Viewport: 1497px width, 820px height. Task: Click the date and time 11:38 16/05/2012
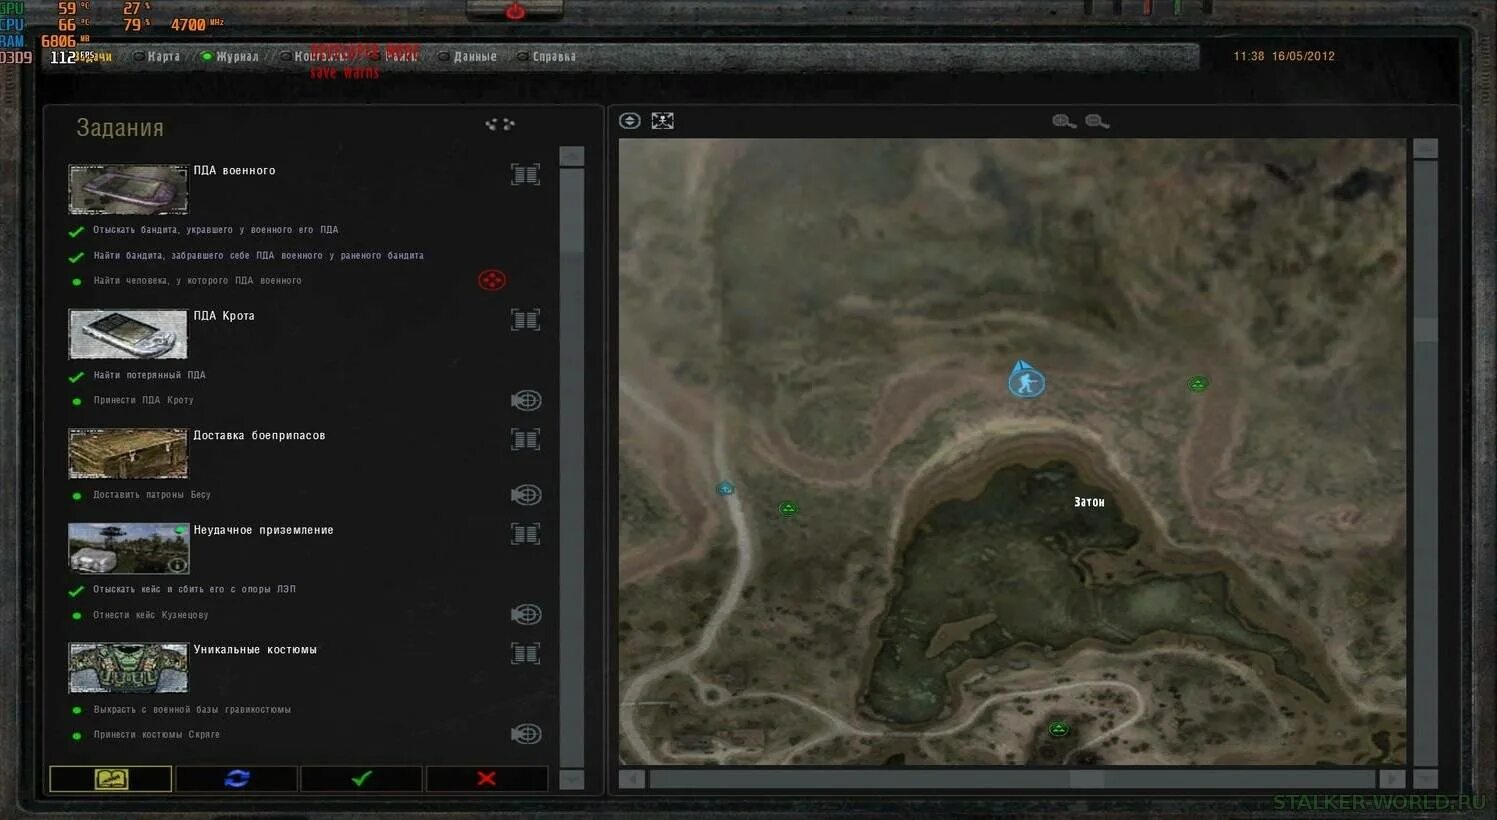1284,56
